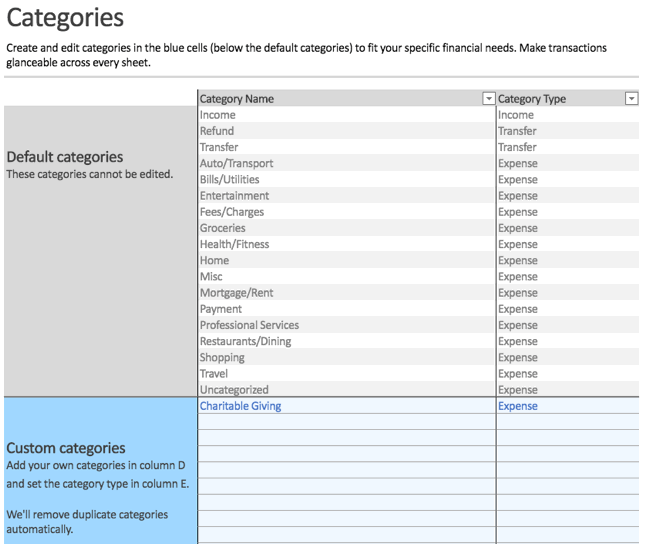Click the Groceries category cell

pyautogui.click(x=222, y=228)
